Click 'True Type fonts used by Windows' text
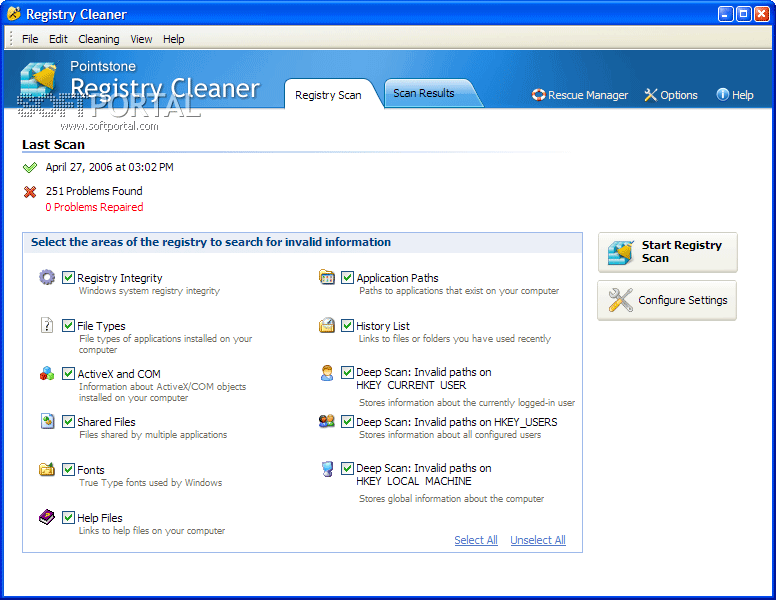This screenshot has width=776, height=600. pyautogui.click(x=150, y=483)
